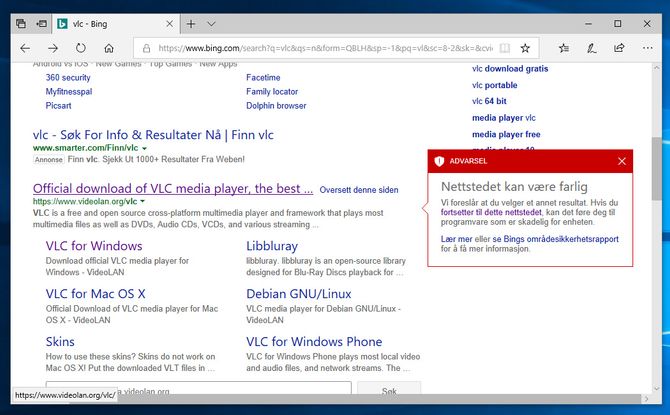Viewport: 670px width, 415px height.
Task: Open the Debian GNU/Linux sublink
Action: [299, 294]
